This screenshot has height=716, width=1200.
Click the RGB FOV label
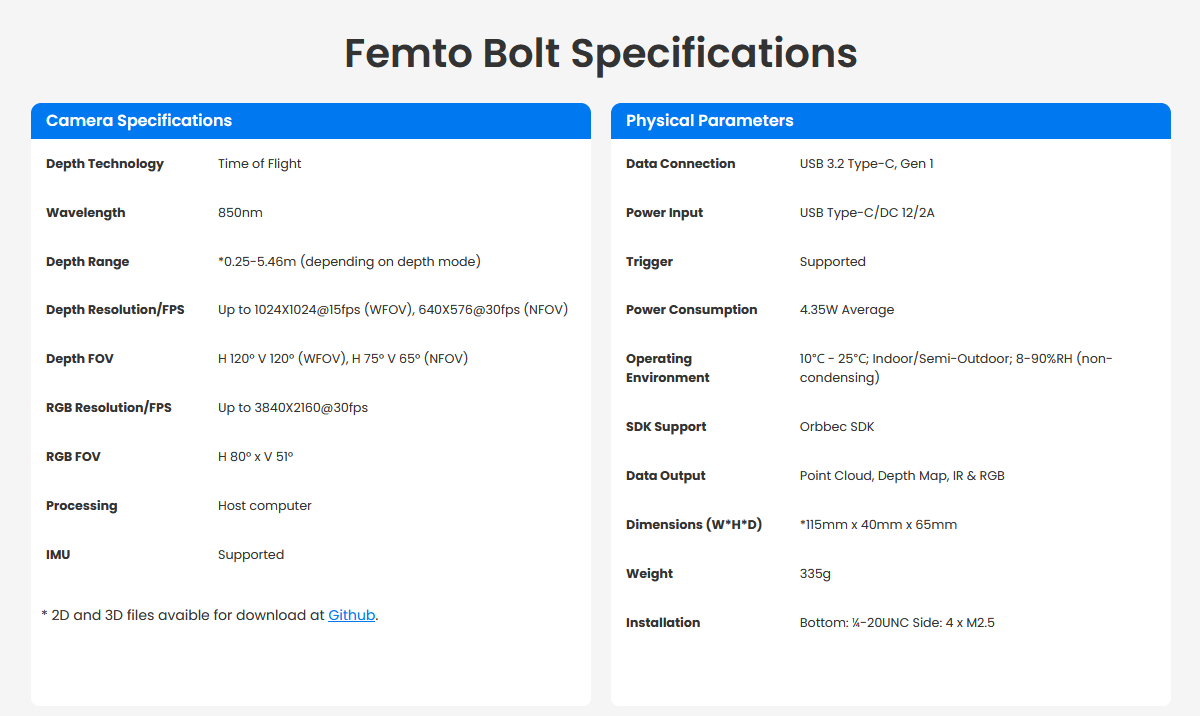pyautogui.click(x=73, y=457)
